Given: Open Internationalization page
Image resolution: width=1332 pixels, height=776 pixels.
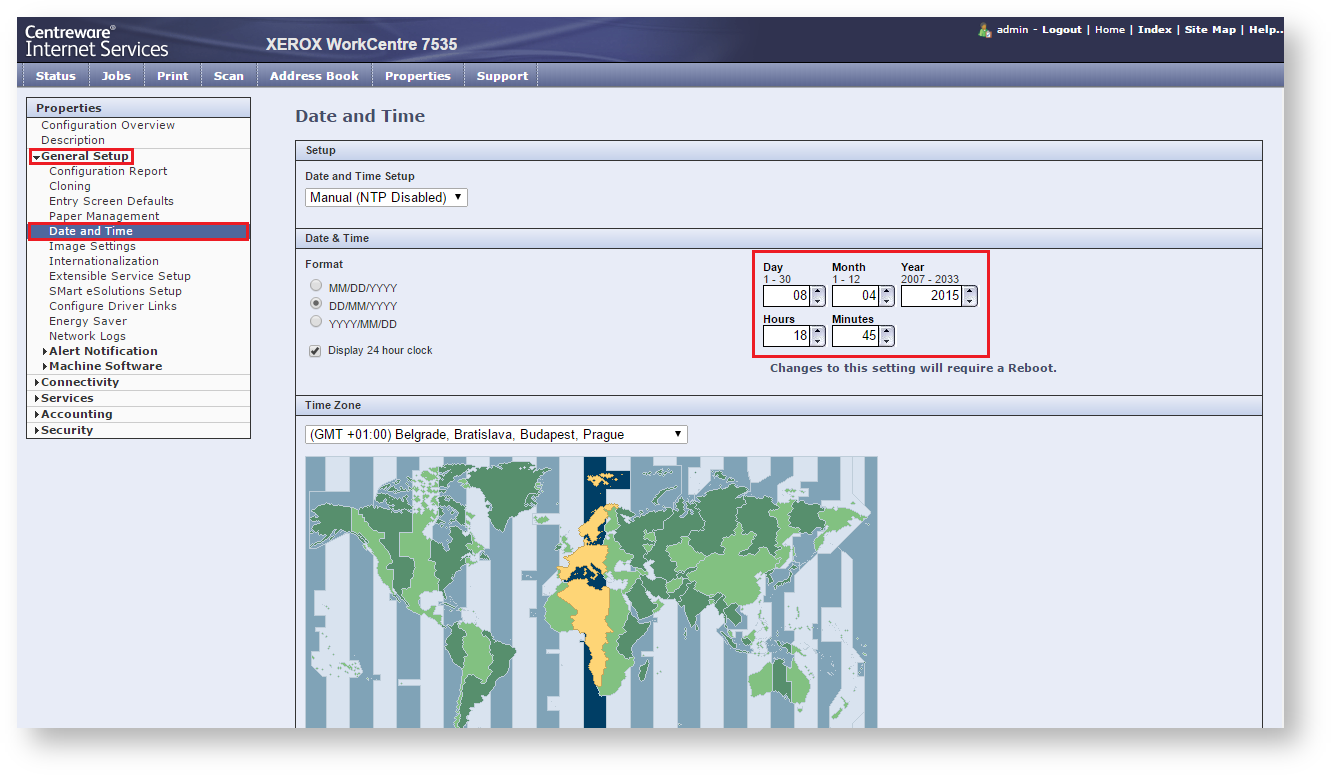Looking at the screenshot, I should tap(104, 261).
